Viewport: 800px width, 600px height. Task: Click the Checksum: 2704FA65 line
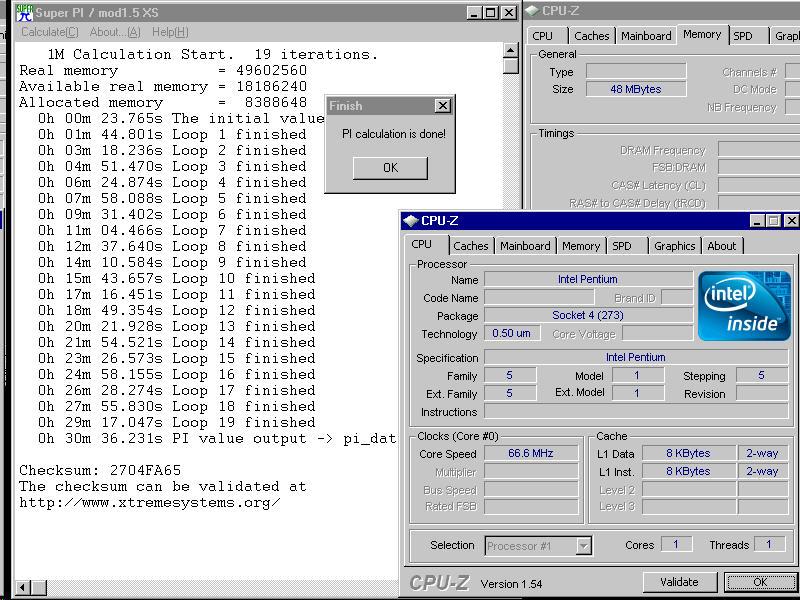pyautogui.click(x=100, y=470)
